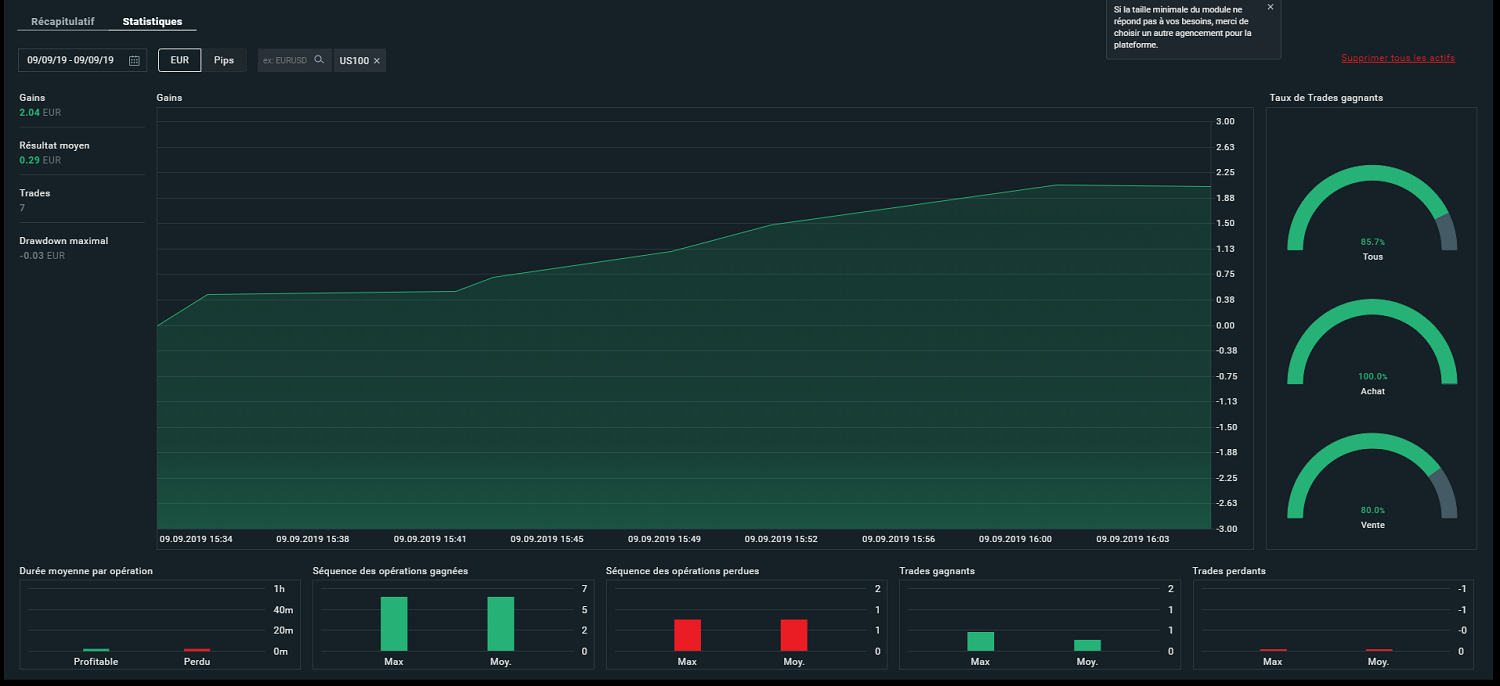Open the calendar icon in date range field
Image resolution: width=1500 pixels, height=686 pixels.
coord(134,60)
